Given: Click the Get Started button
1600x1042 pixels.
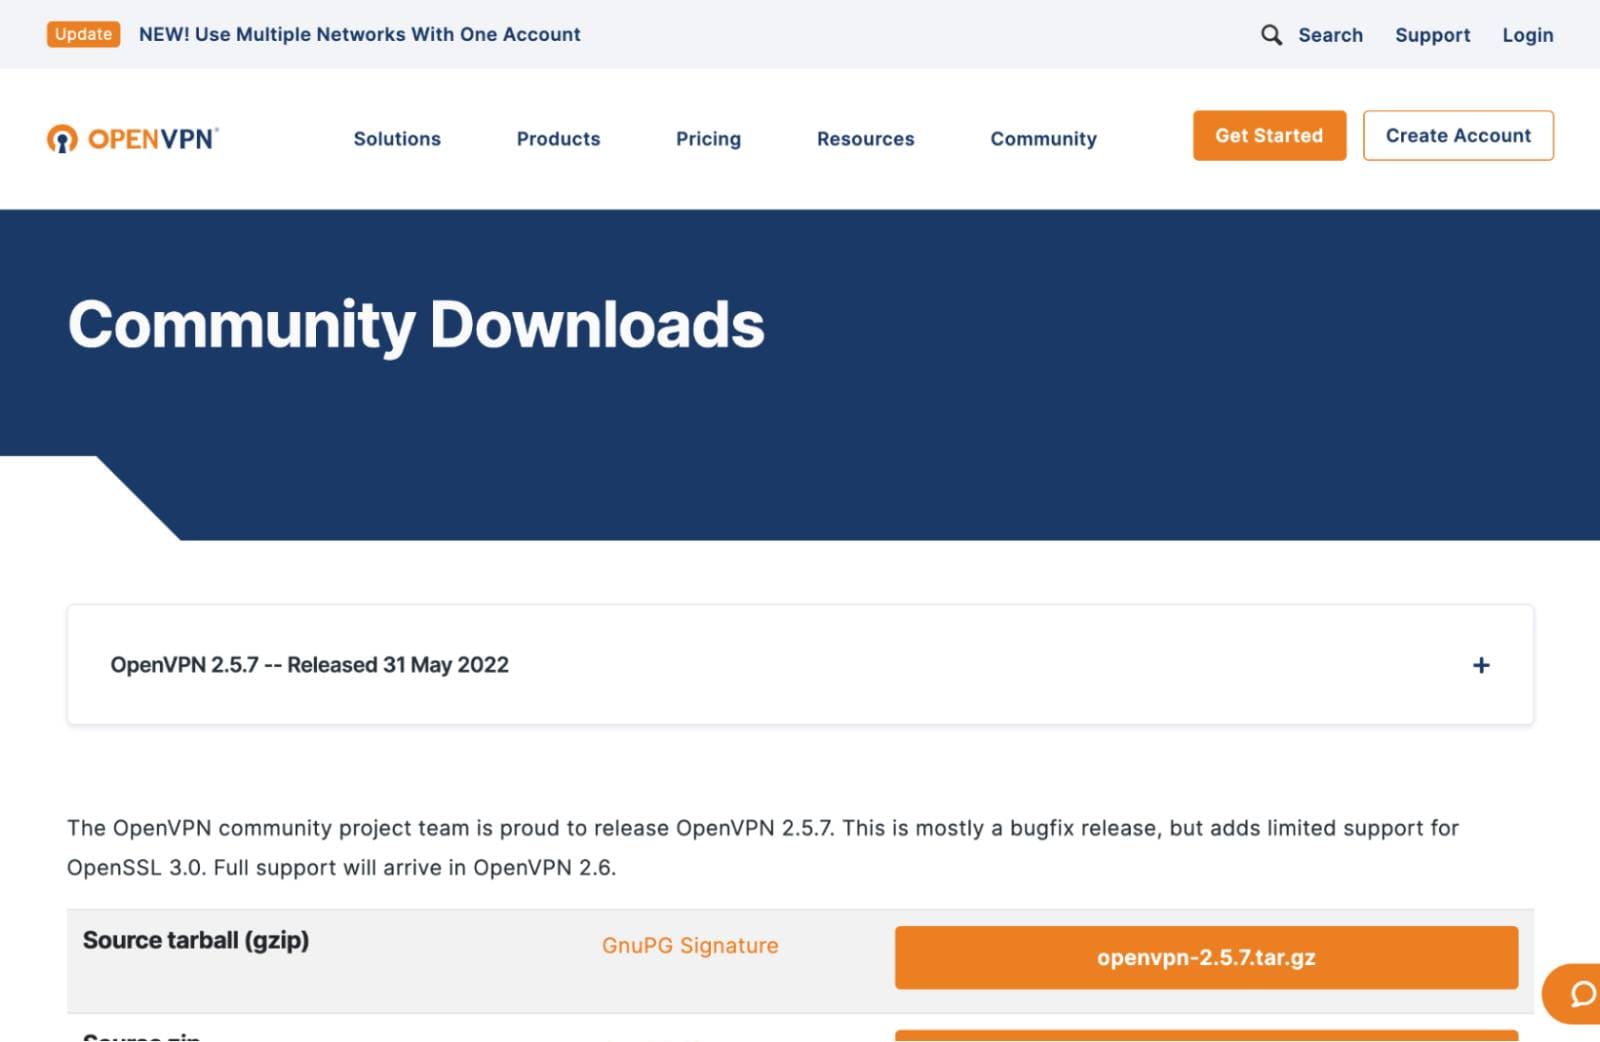Looking at the screenshot, I should click(1269, 135).
